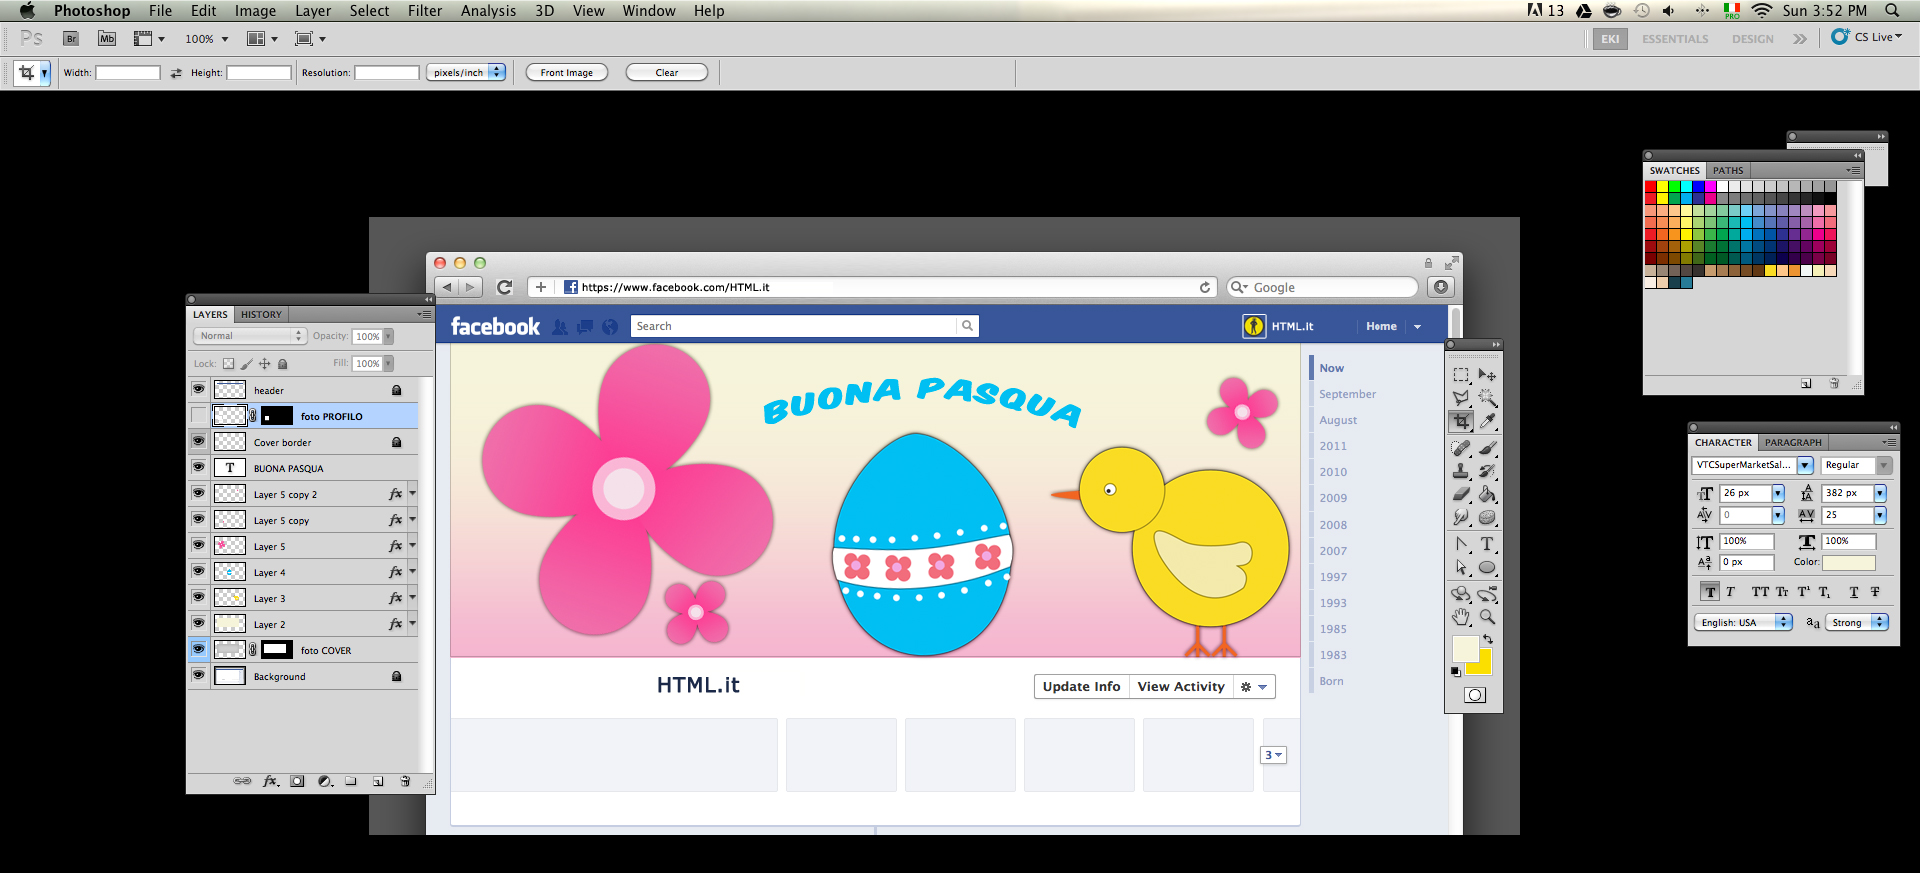Image resolution: width=1920 pixels, height=873 pixels.
Task: Select the Zoom magnifier tool
Action: [1487, 617]
